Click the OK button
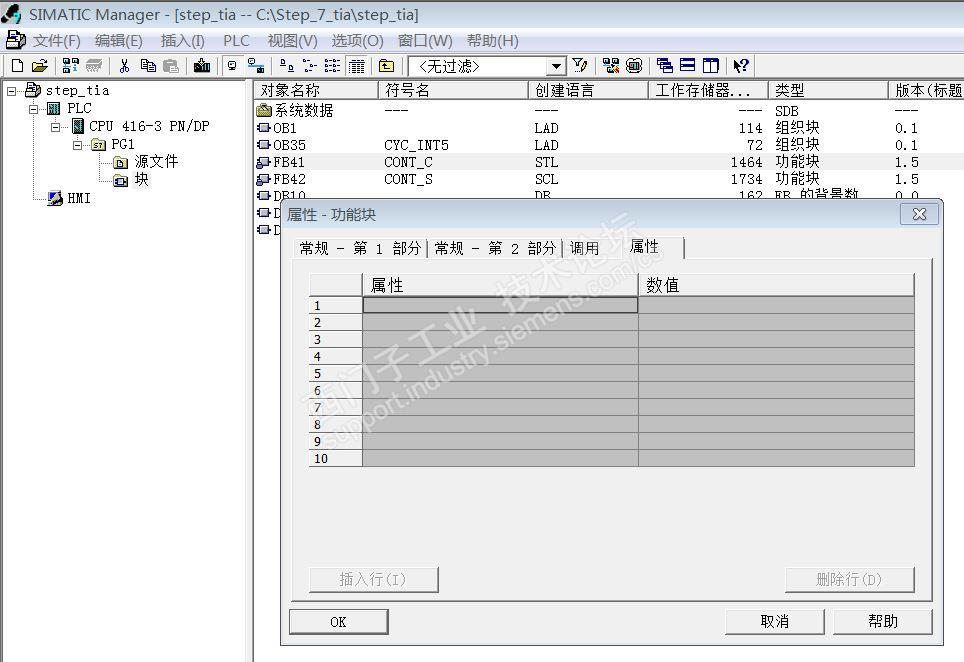This screenshot has width=964, height=662. 338,621
